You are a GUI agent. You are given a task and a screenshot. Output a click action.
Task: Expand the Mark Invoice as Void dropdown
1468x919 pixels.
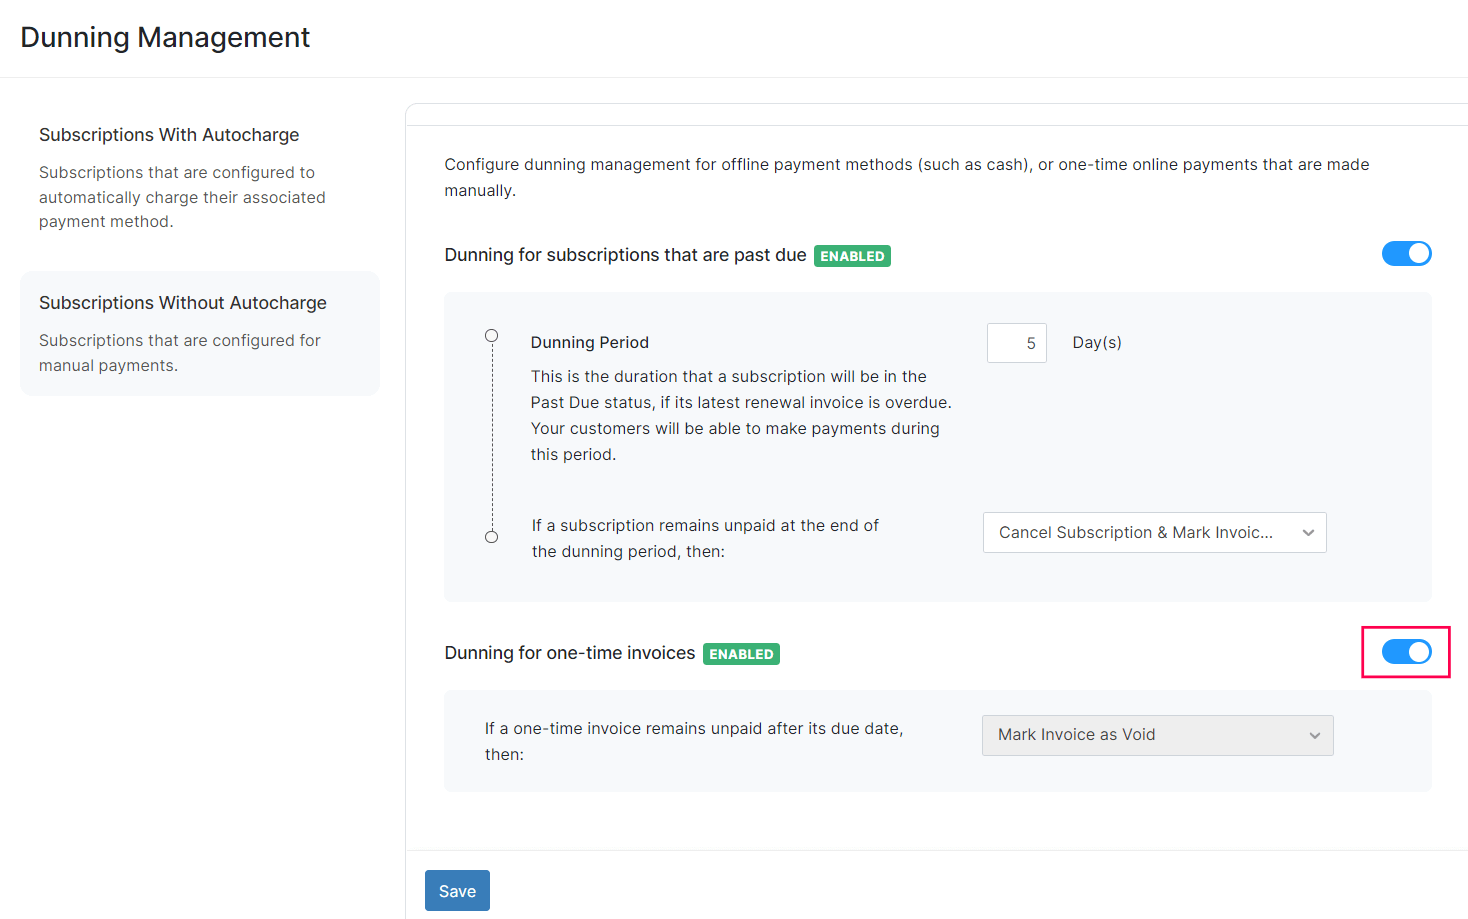pyautogui.click(x=1157, y=735)
